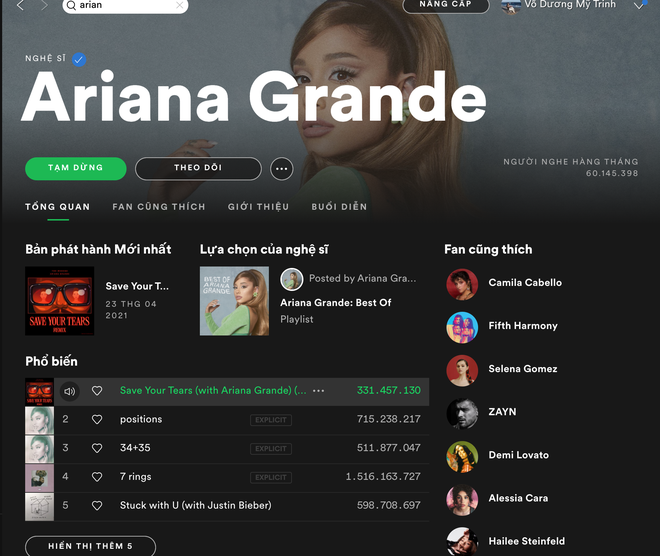Open Camila Cabello artist avatar
660x556 pixels.
click(x=462, y=285)
